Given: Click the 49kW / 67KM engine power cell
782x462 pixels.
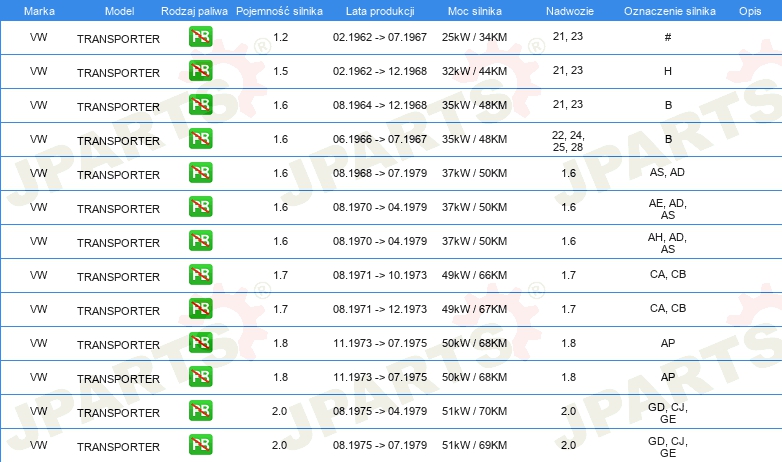Looking at the screenshot, I should tap(474, 309).
